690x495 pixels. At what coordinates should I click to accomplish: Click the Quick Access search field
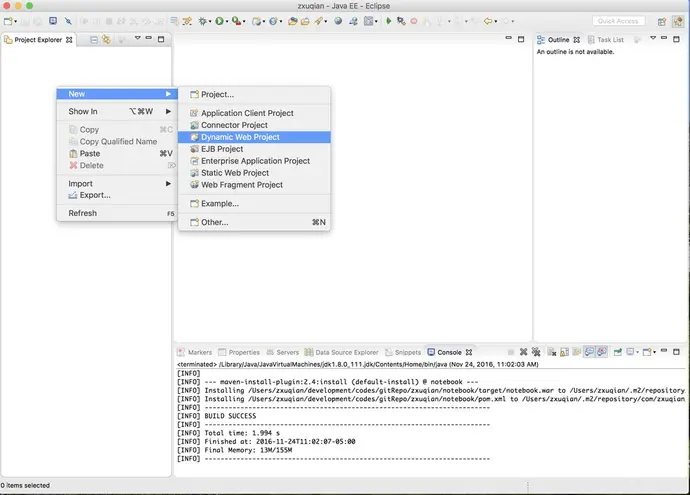click(618, 21)
